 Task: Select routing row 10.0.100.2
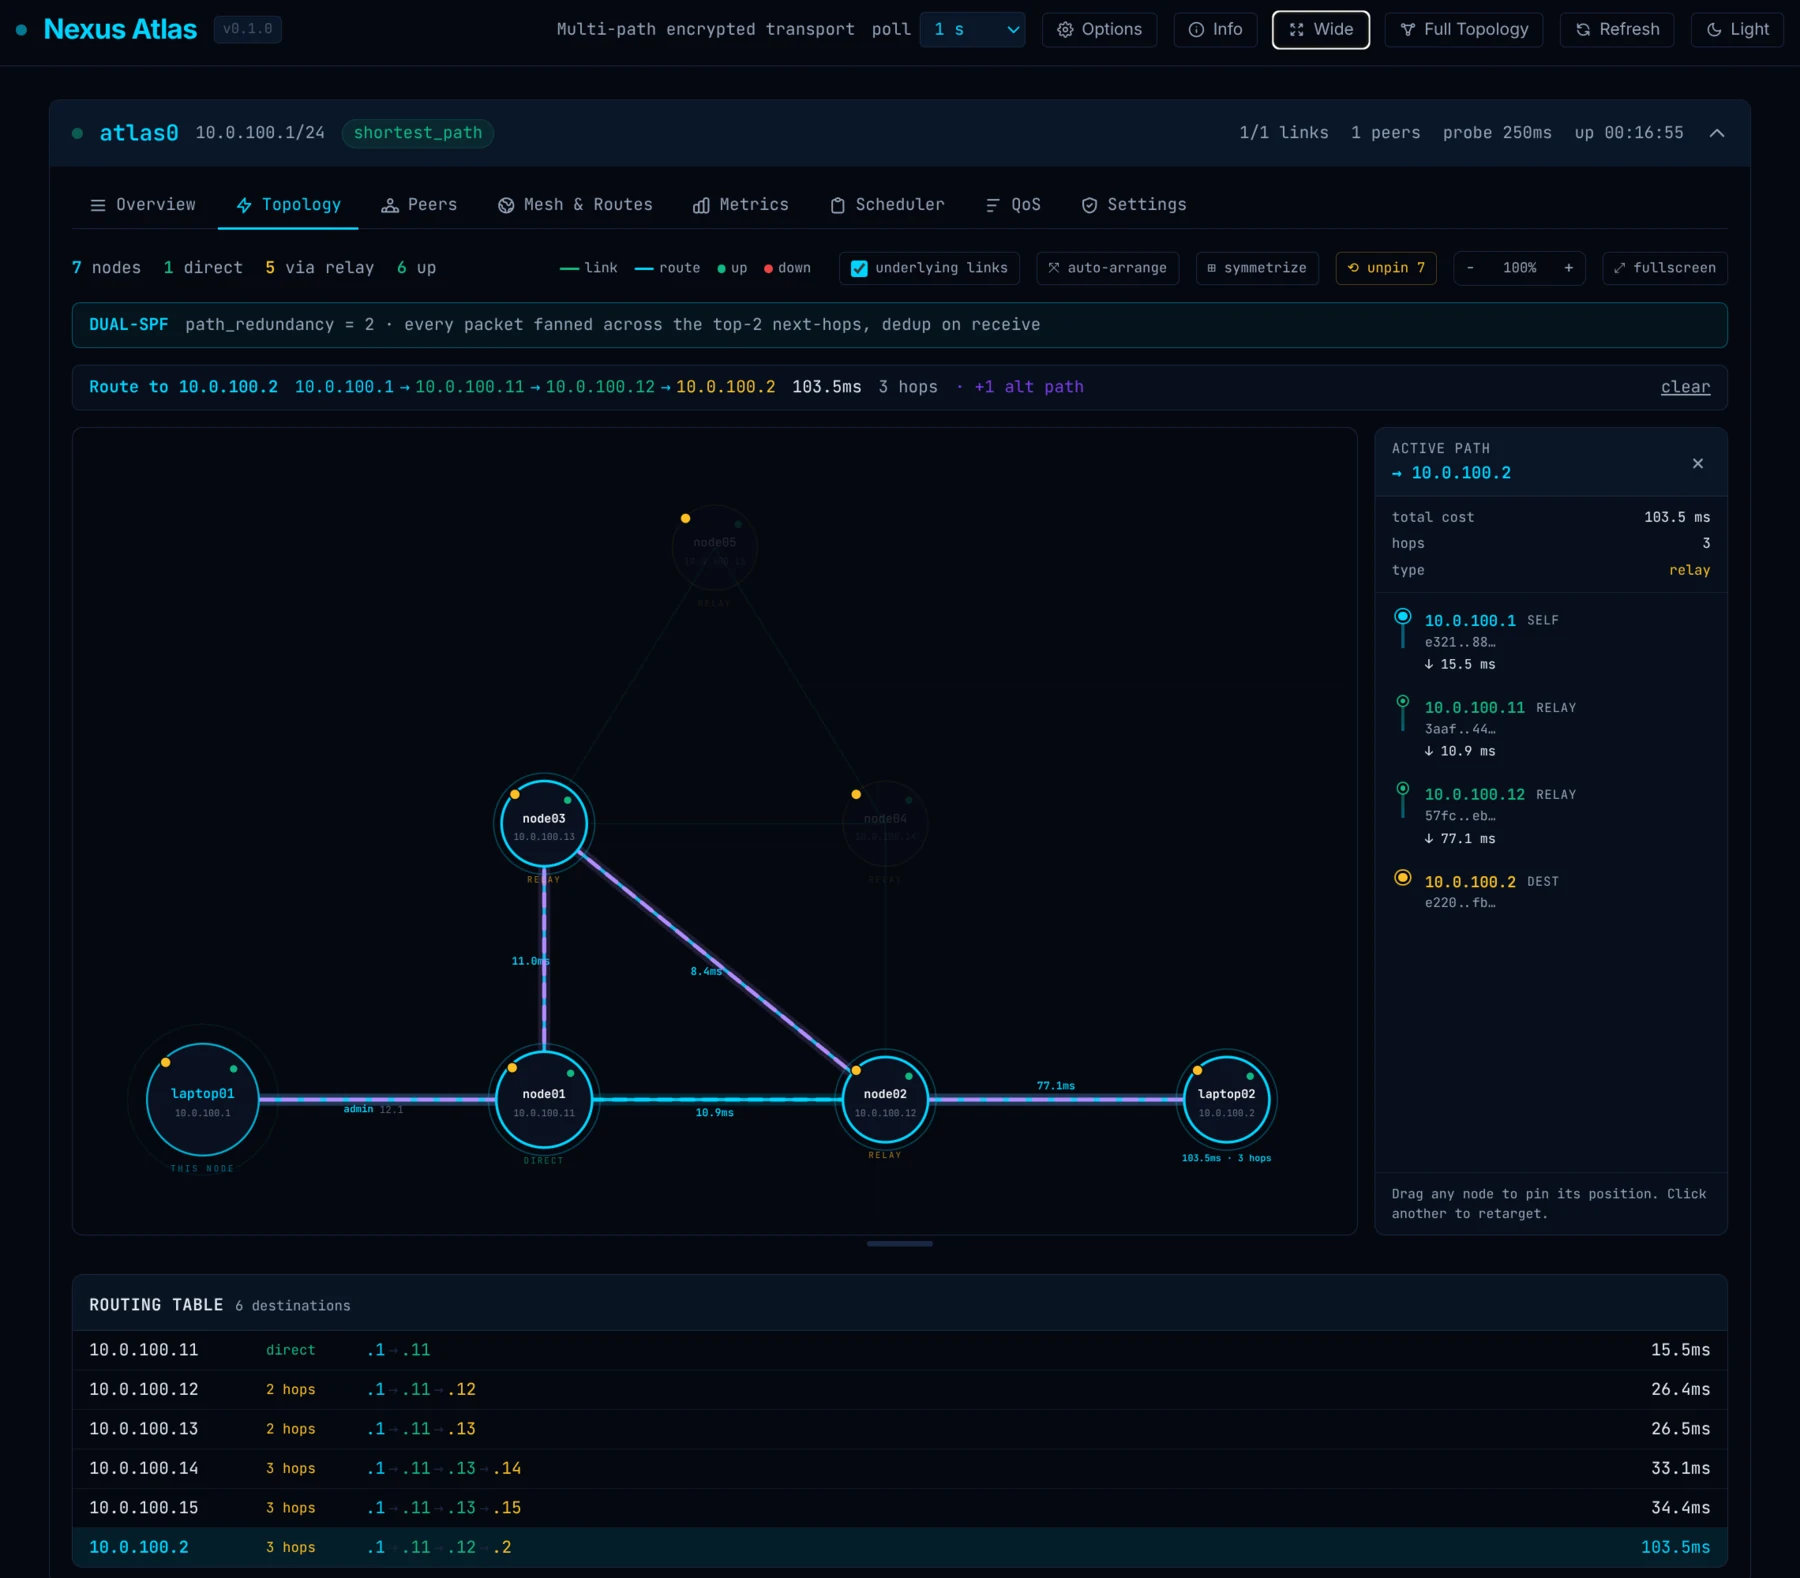coord(900,1547)
